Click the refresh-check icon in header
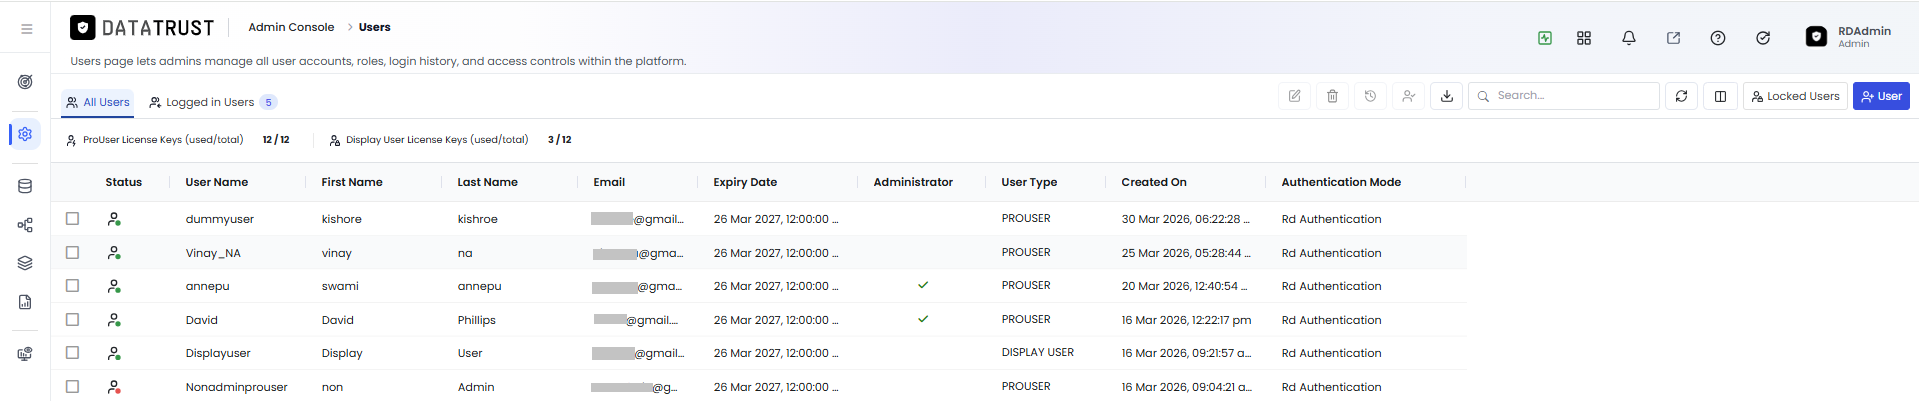The height and width of the screenshot is (401, 1919). tap(1763, 38)
